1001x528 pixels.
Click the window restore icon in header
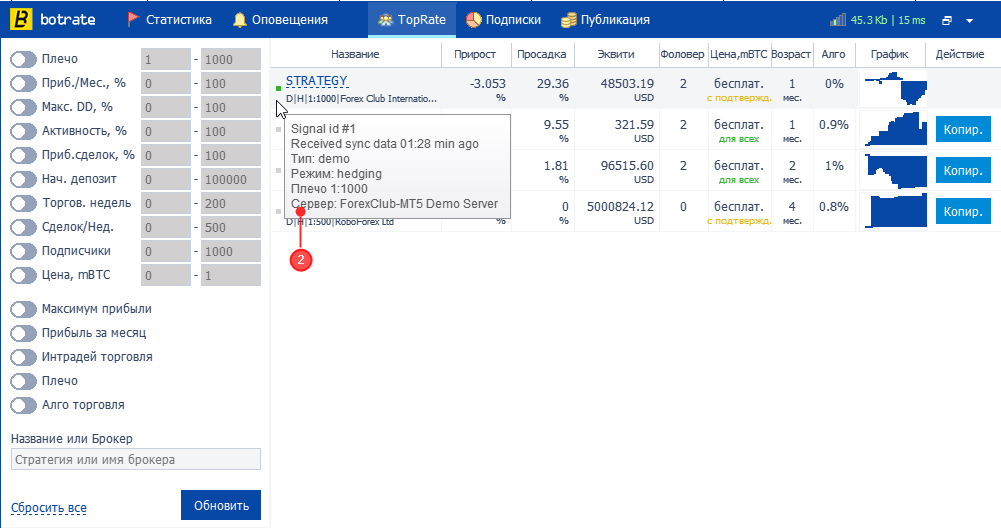tap(947, 20)
